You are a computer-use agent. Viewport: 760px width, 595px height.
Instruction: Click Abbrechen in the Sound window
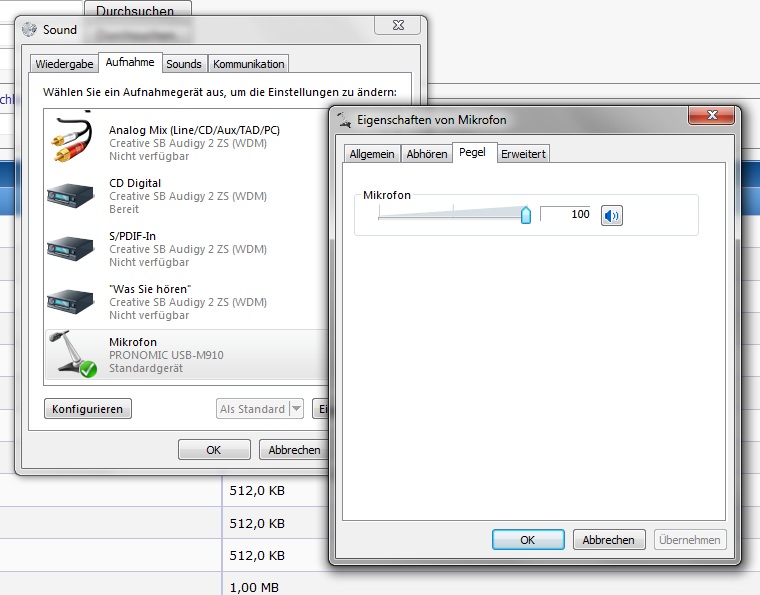[294, 450]
